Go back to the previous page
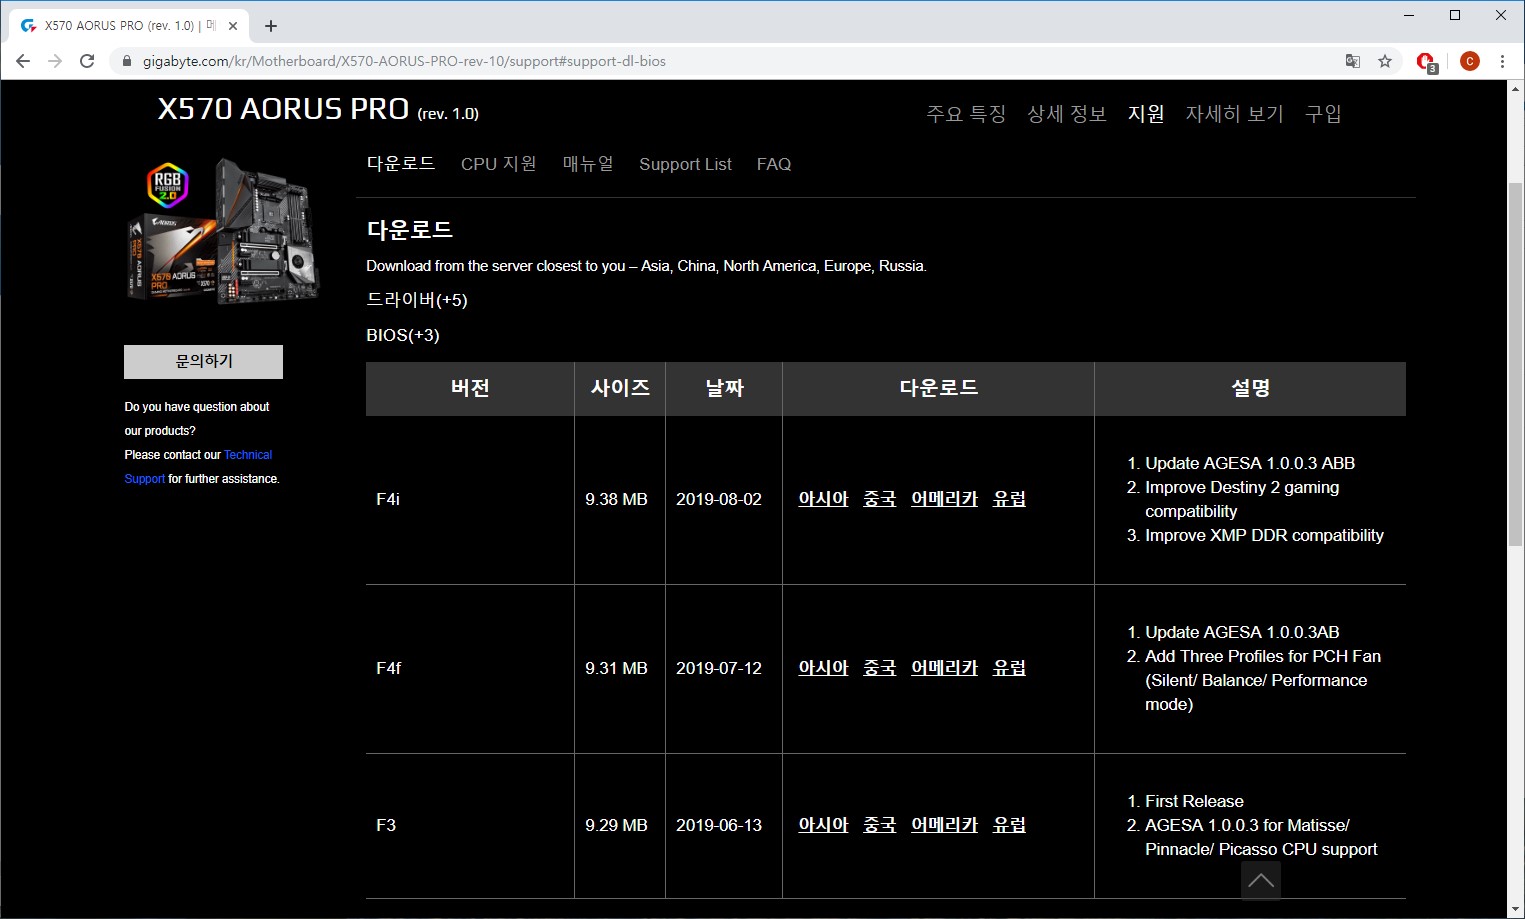 tap(23, 61)
